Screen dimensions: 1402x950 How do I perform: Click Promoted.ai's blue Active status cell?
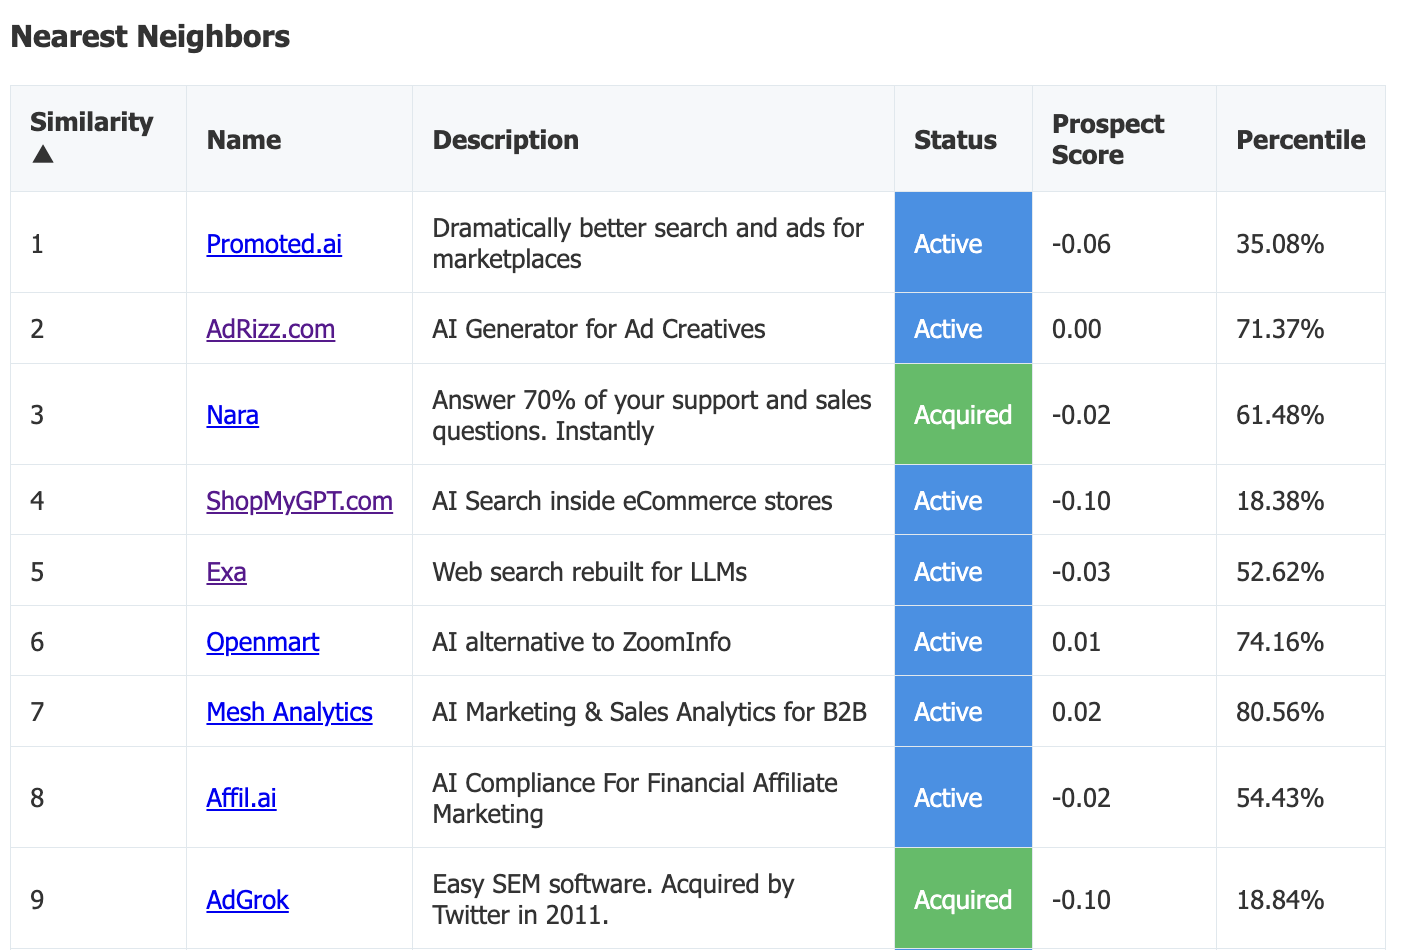tap(963, 243)
